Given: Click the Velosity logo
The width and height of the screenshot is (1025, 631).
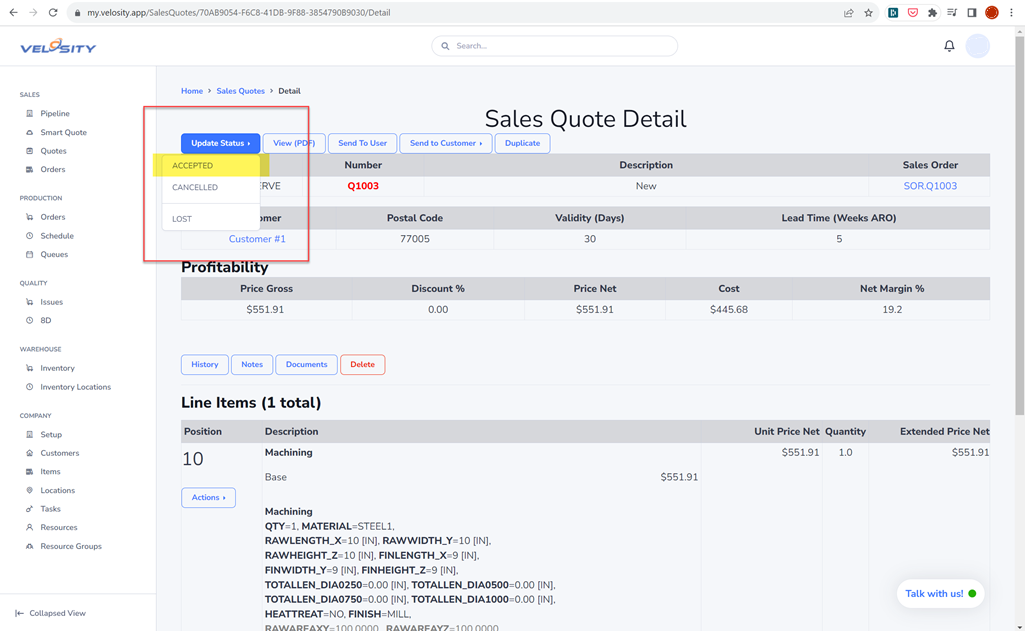Looking at the screenshot, I should (x=58, y=47).
